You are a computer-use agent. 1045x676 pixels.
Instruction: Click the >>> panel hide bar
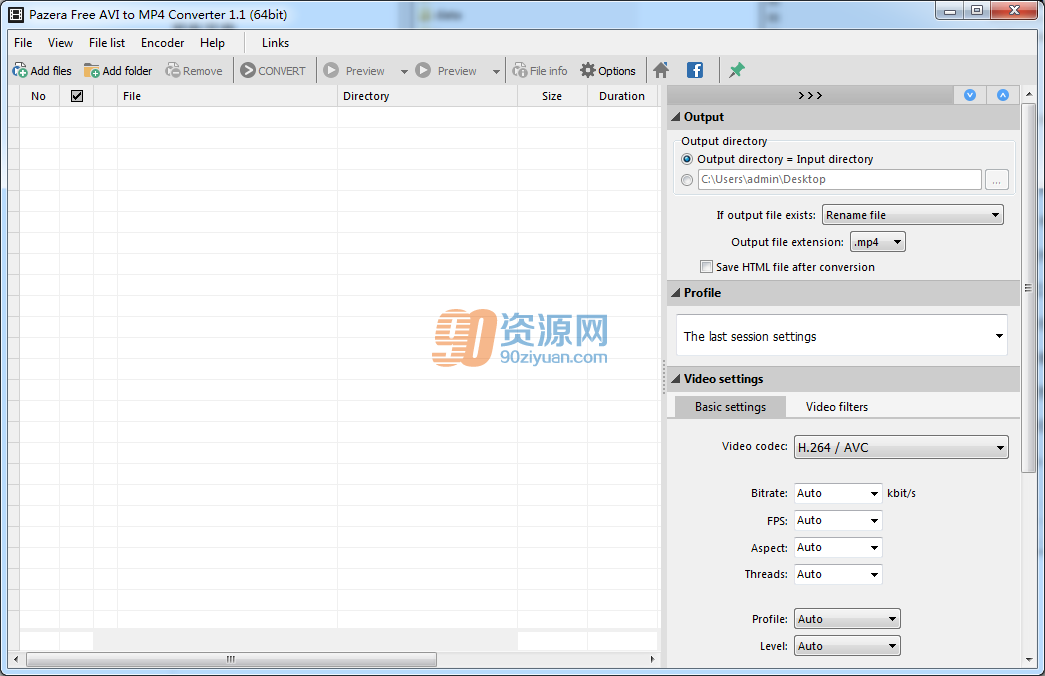tap(810, 95)
